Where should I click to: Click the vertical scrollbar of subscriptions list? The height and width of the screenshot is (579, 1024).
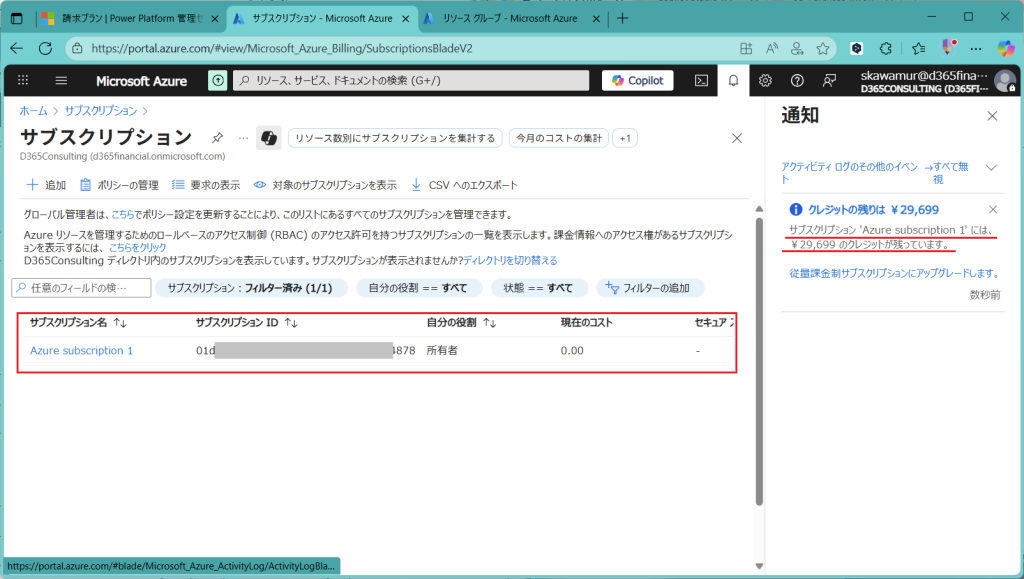click(759, 360)
